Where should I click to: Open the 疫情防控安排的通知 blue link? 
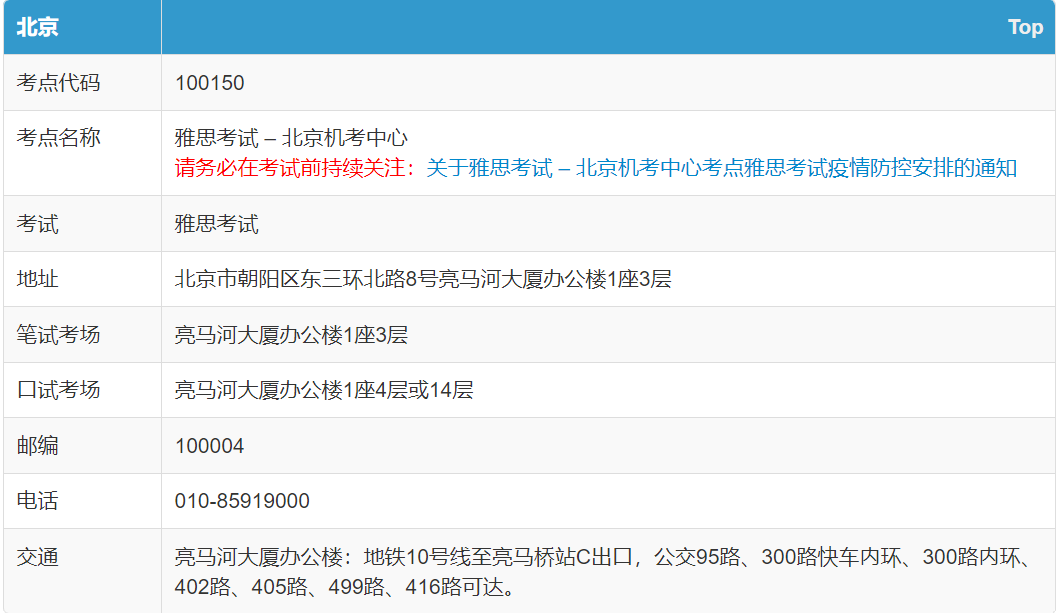point(721,168)
